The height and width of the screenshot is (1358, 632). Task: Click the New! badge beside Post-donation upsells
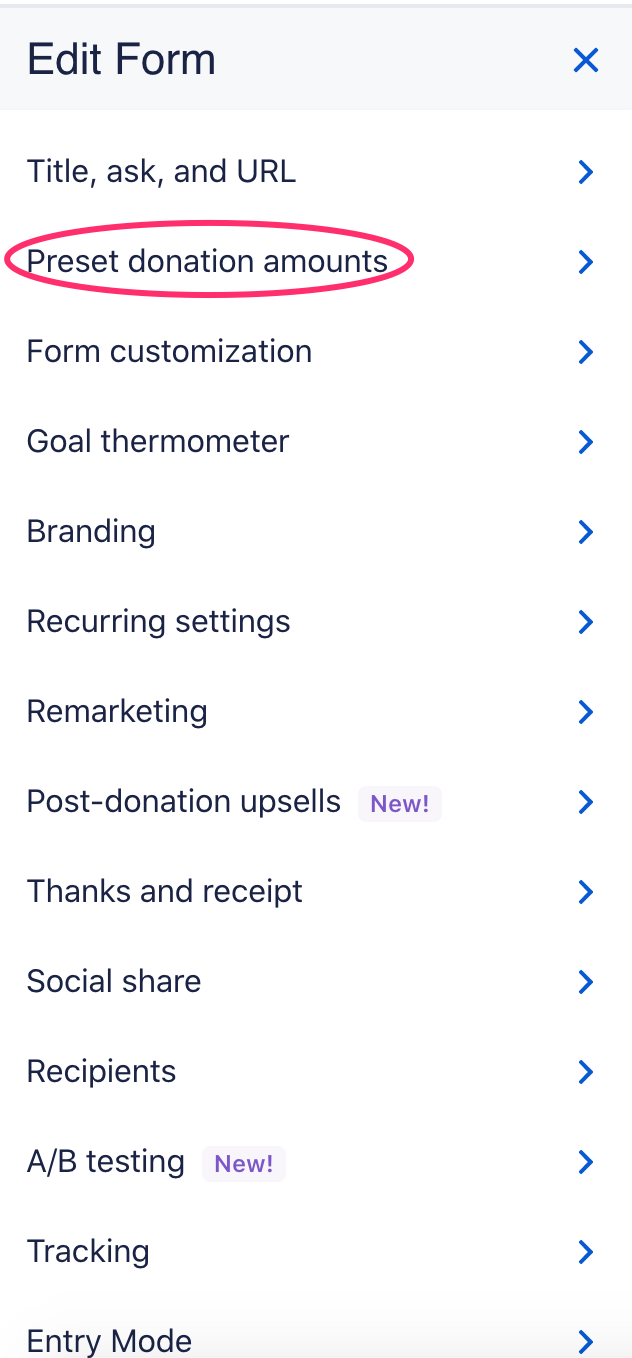coord(400,803)
